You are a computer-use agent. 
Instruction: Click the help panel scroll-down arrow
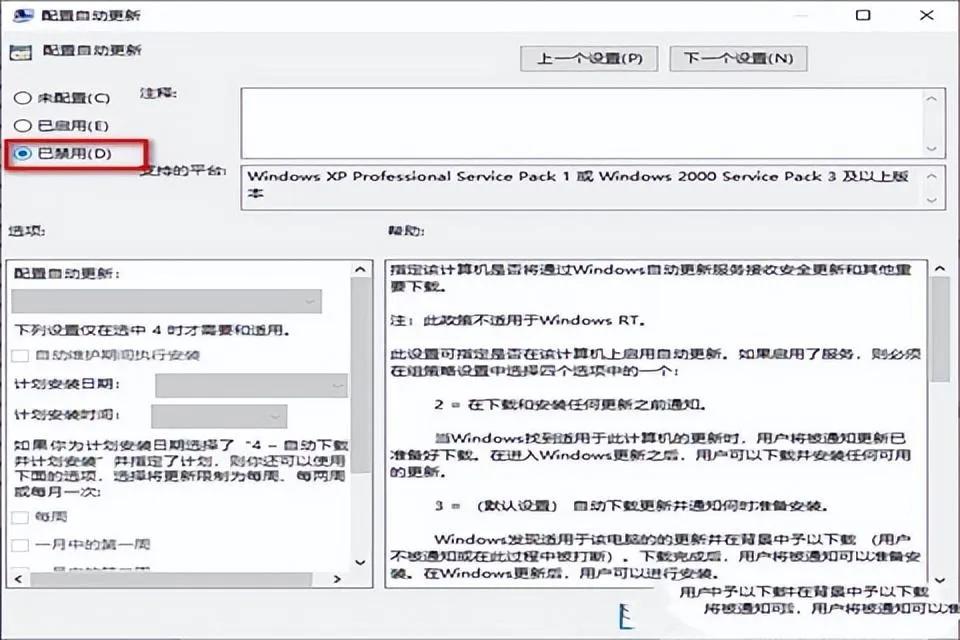click(939, 577)
